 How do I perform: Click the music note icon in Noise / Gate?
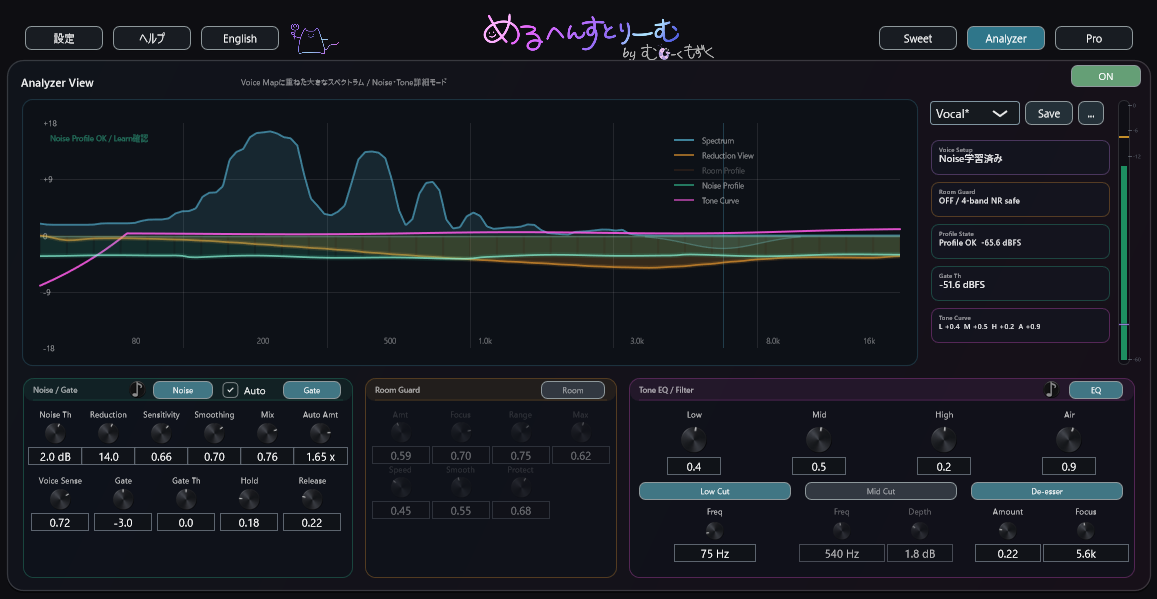pos(137,389)
